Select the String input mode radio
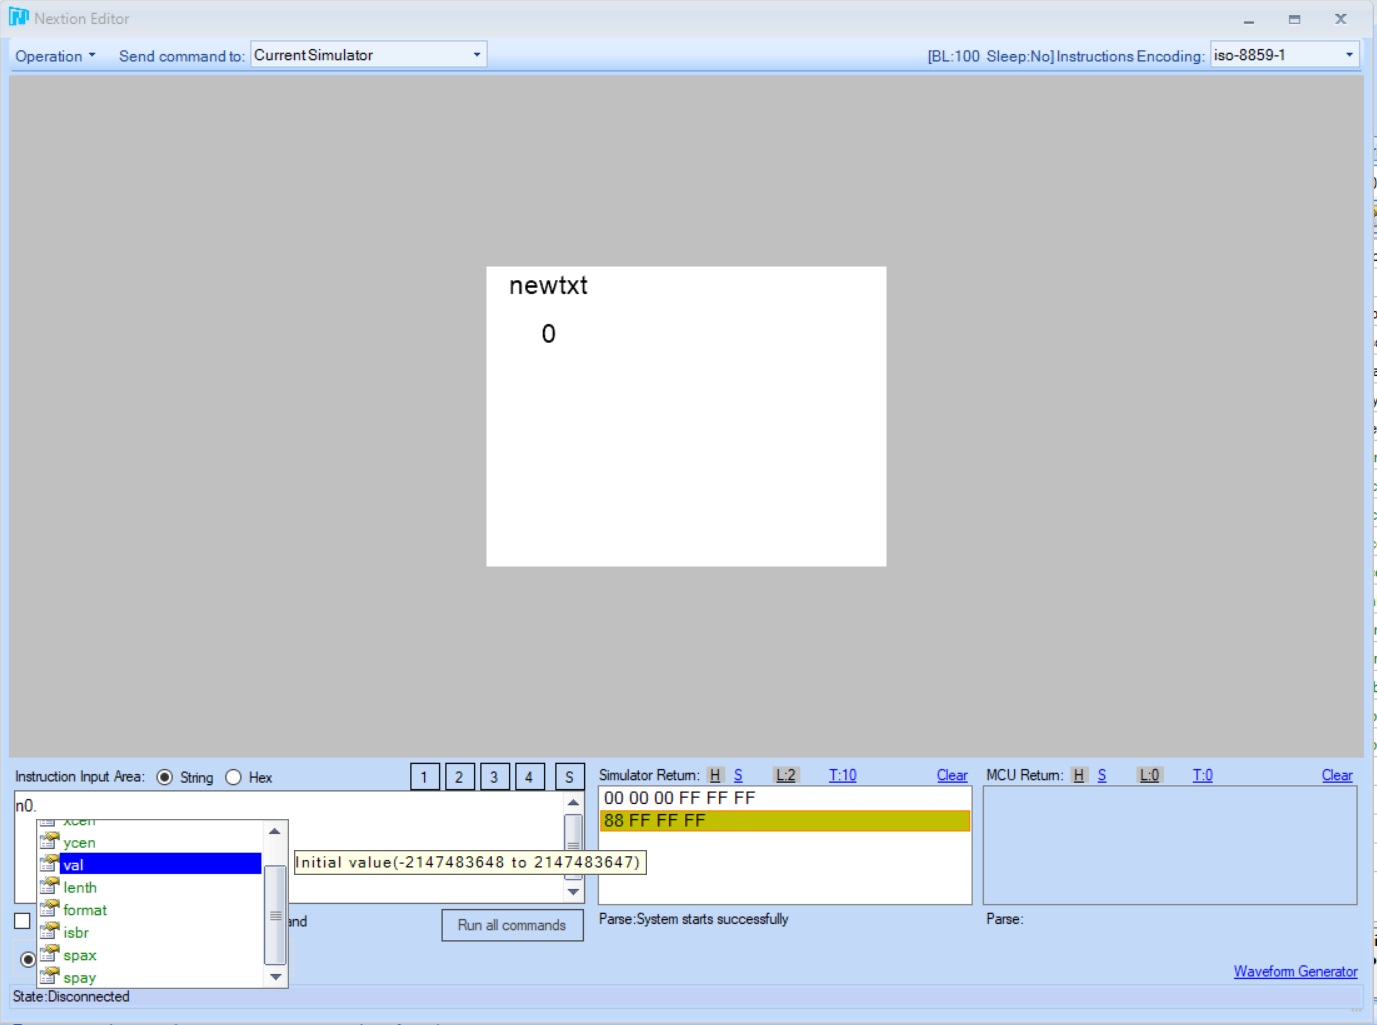Viewport: 1377px width, 1025px height. click(x=165, y=777)
